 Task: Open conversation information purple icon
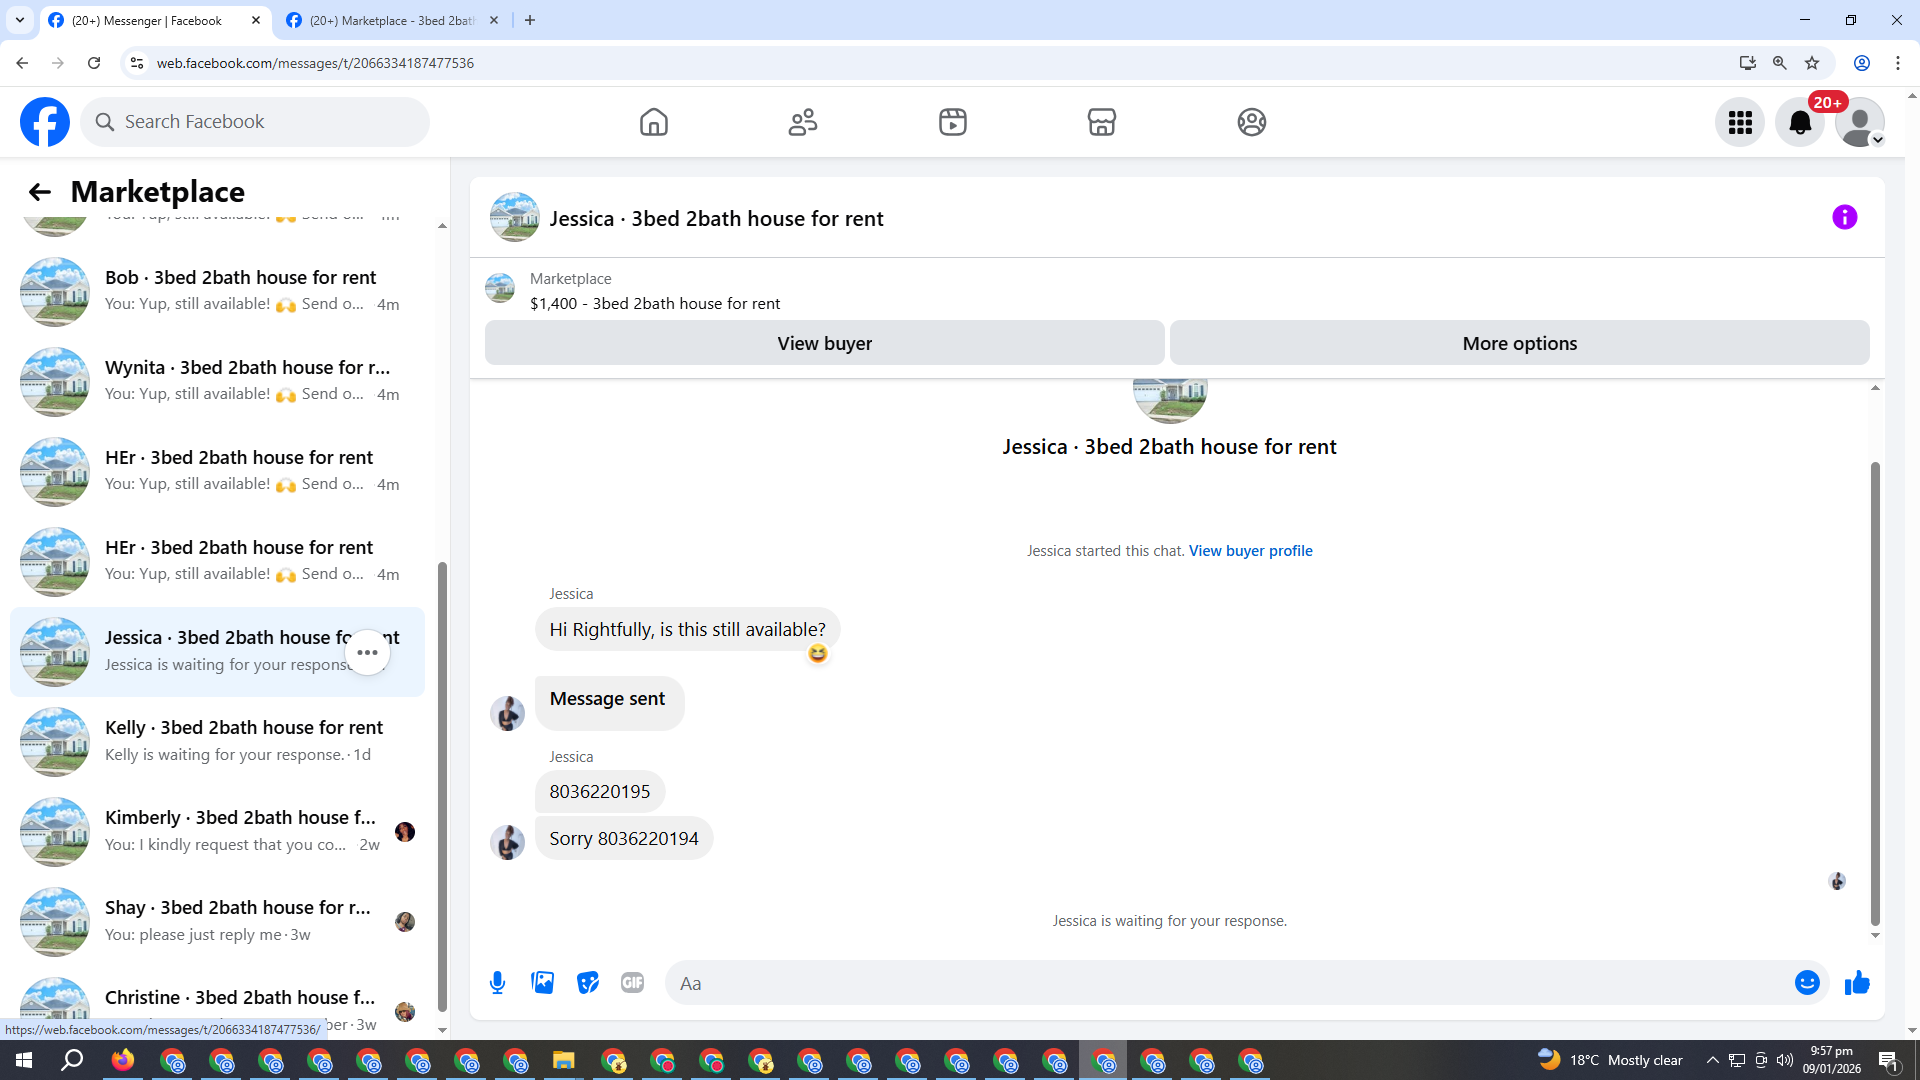click(x=1844, y=217)
